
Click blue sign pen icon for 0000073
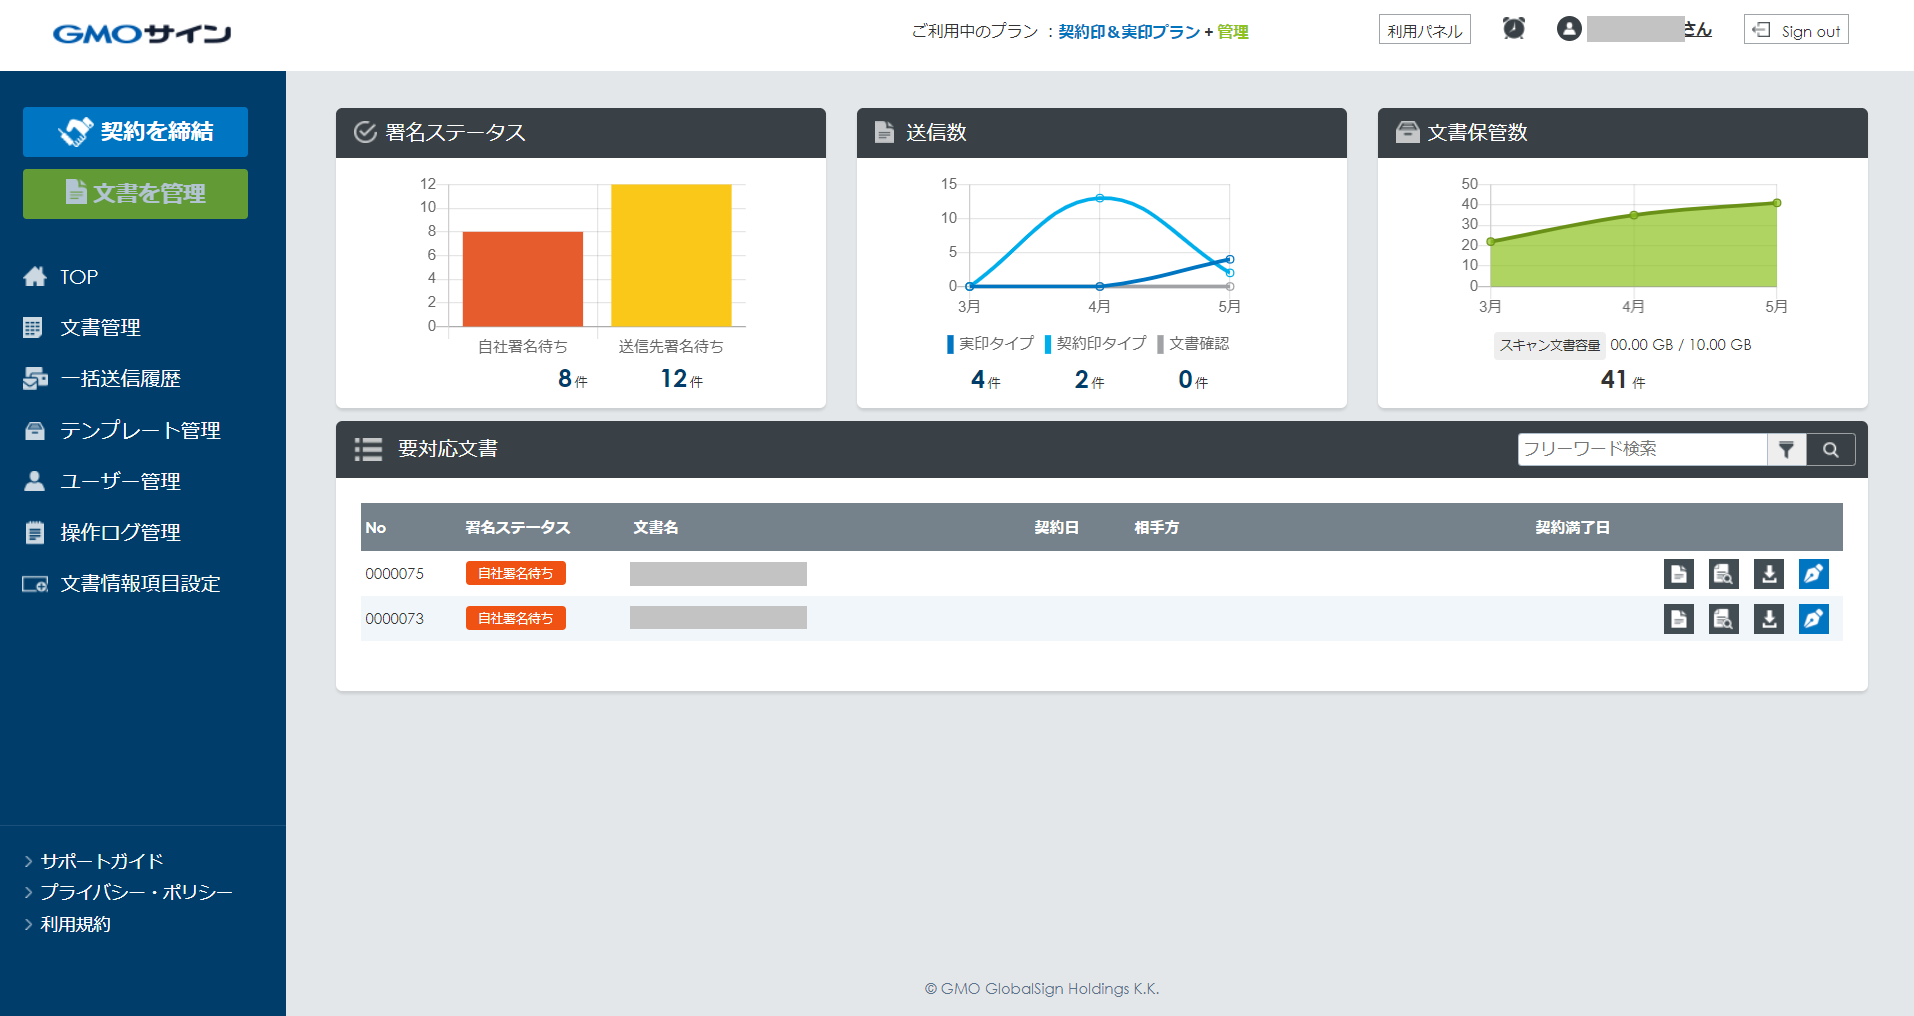[1813, 619]
